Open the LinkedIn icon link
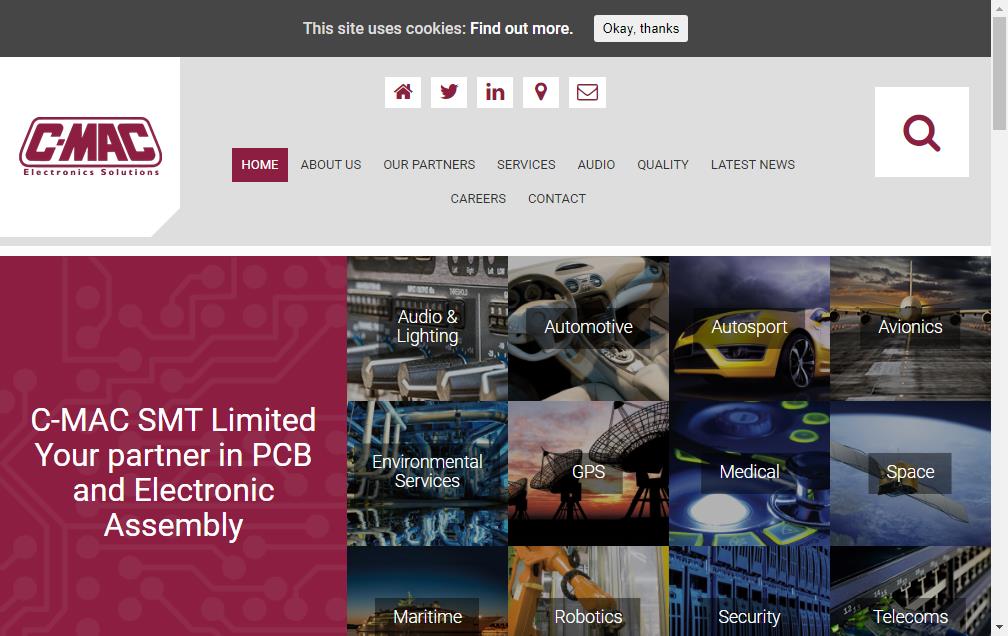 tap(495, 93)
